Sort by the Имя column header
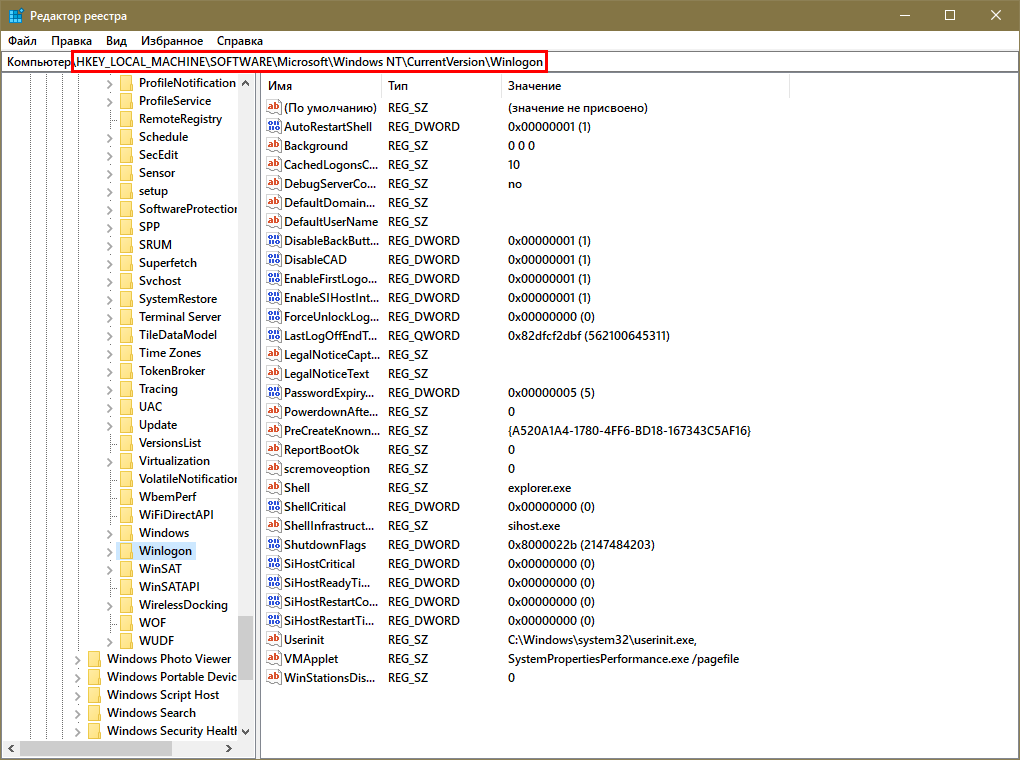The width and height of the screenshot is (1020, 760). point(320,87)
